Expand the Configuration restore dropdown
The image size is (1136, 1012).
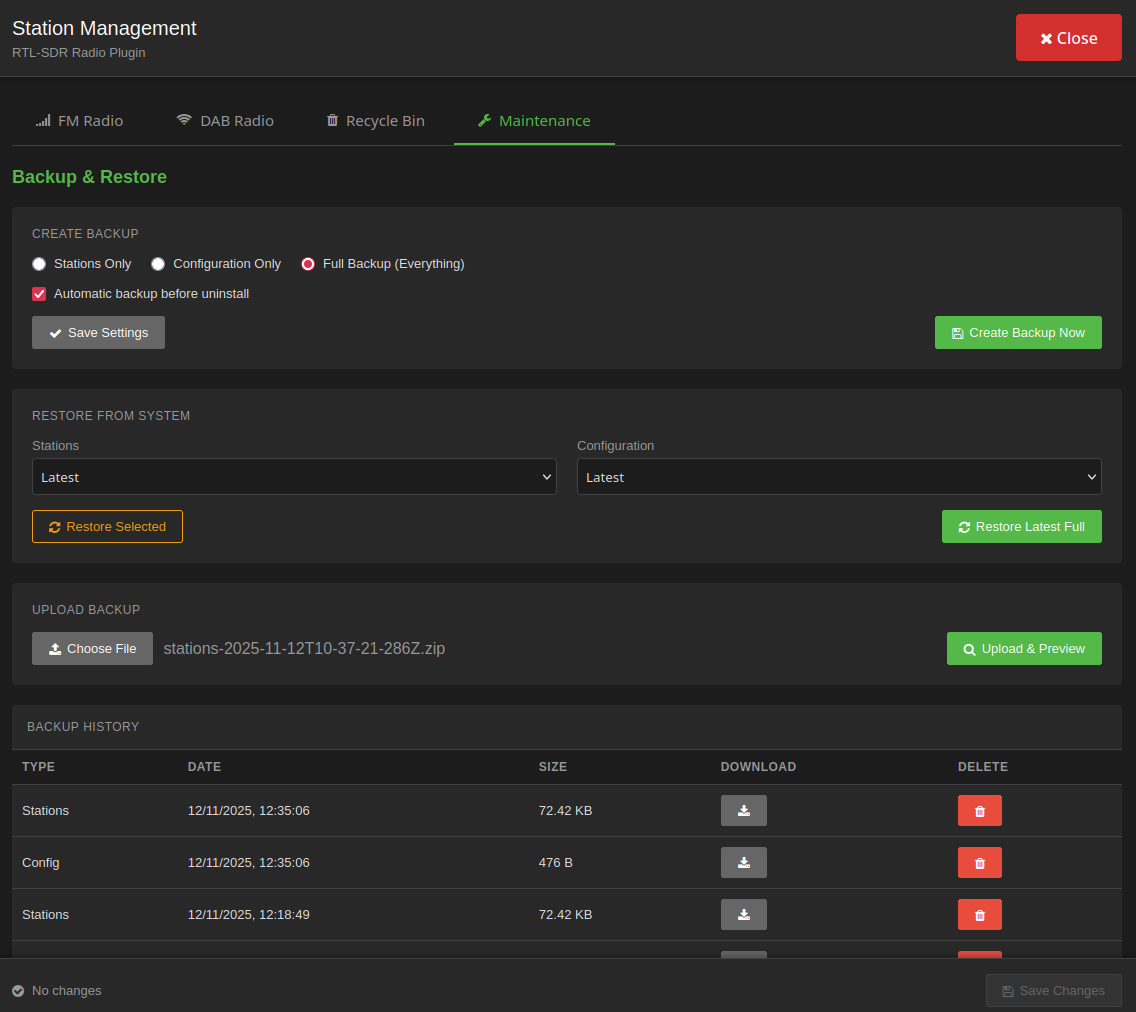click(838, 477)
